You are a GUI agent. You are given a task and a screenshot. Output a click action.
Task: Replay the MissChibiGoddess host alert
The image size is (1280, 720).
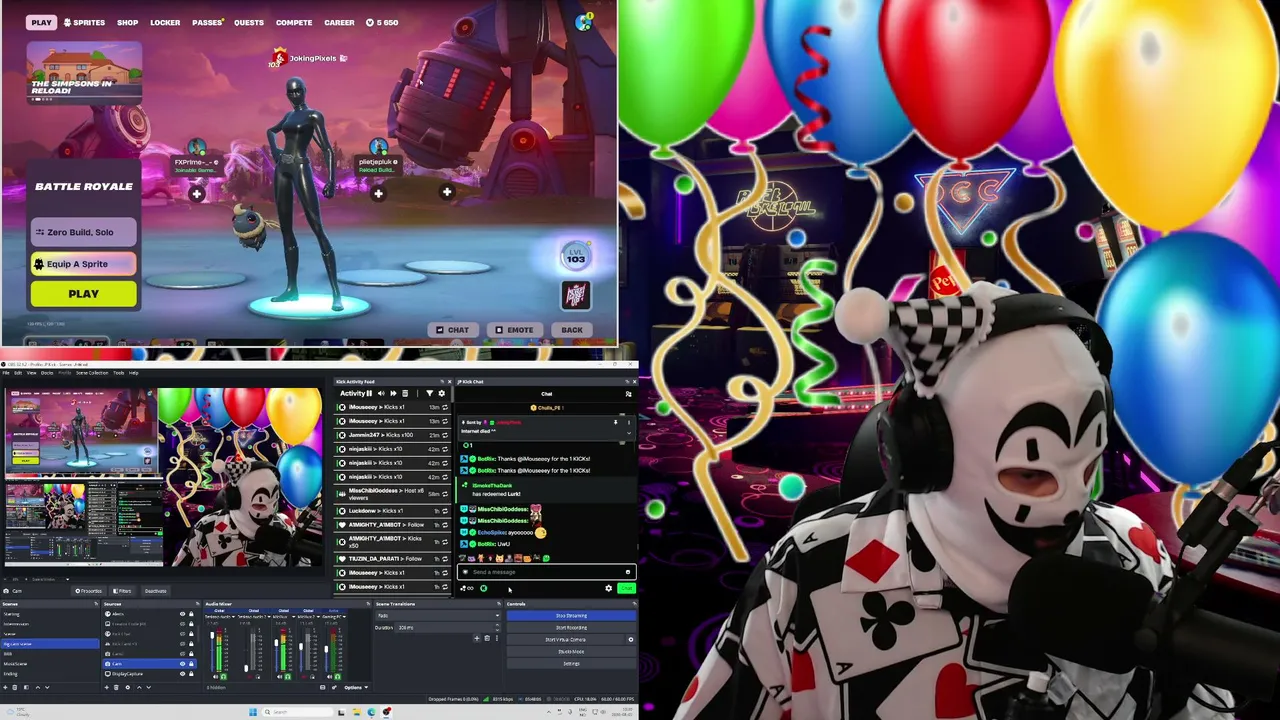[x=445, y=493]
